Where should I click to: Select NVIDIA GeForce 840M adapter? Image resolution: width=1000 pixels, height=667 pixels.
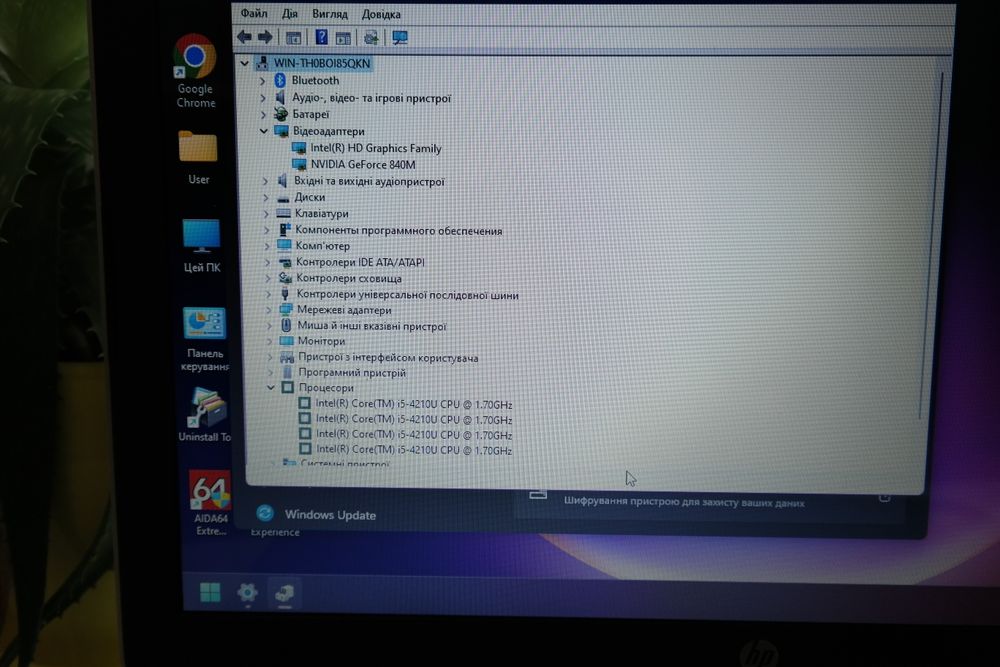pyautogui.click(x=363, y=165)
